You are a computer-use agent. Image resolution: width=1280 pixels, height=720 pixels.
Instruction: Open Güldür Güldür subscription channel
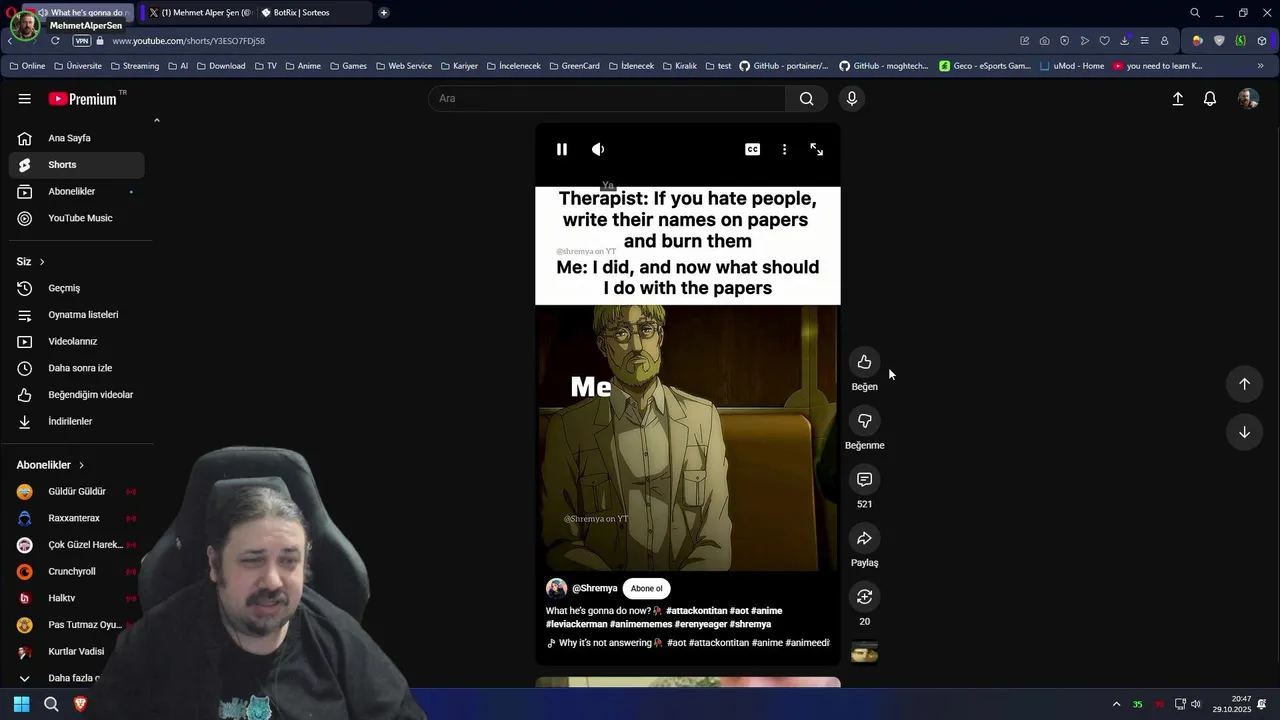[x=76, y=492]
